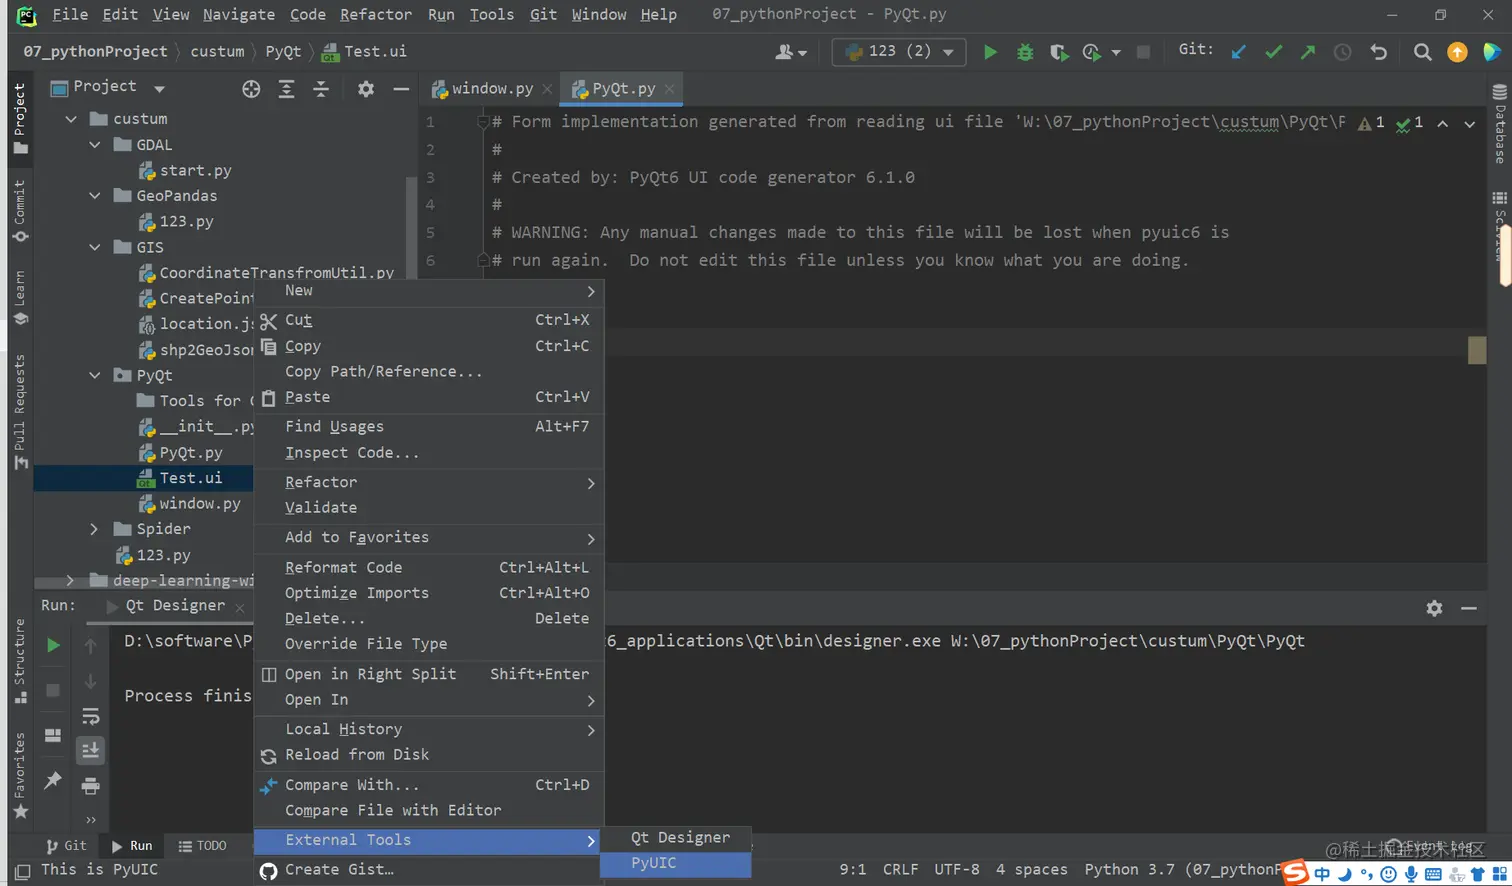Push commits with the green arrow icon
The width and height of the screenshot is (1512, 886).
pyautogui.click(x=1308, y=52)
